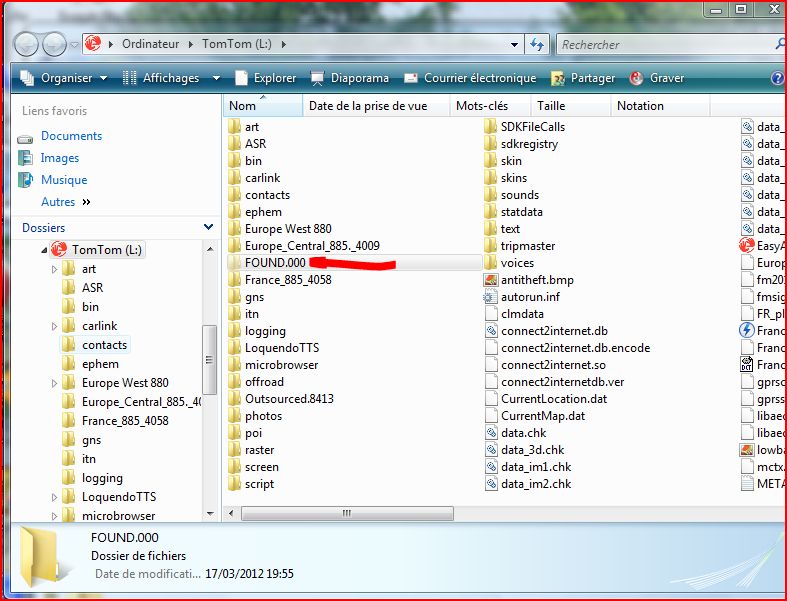Select the voices folder
787x601 pixels.
point(517,263)
